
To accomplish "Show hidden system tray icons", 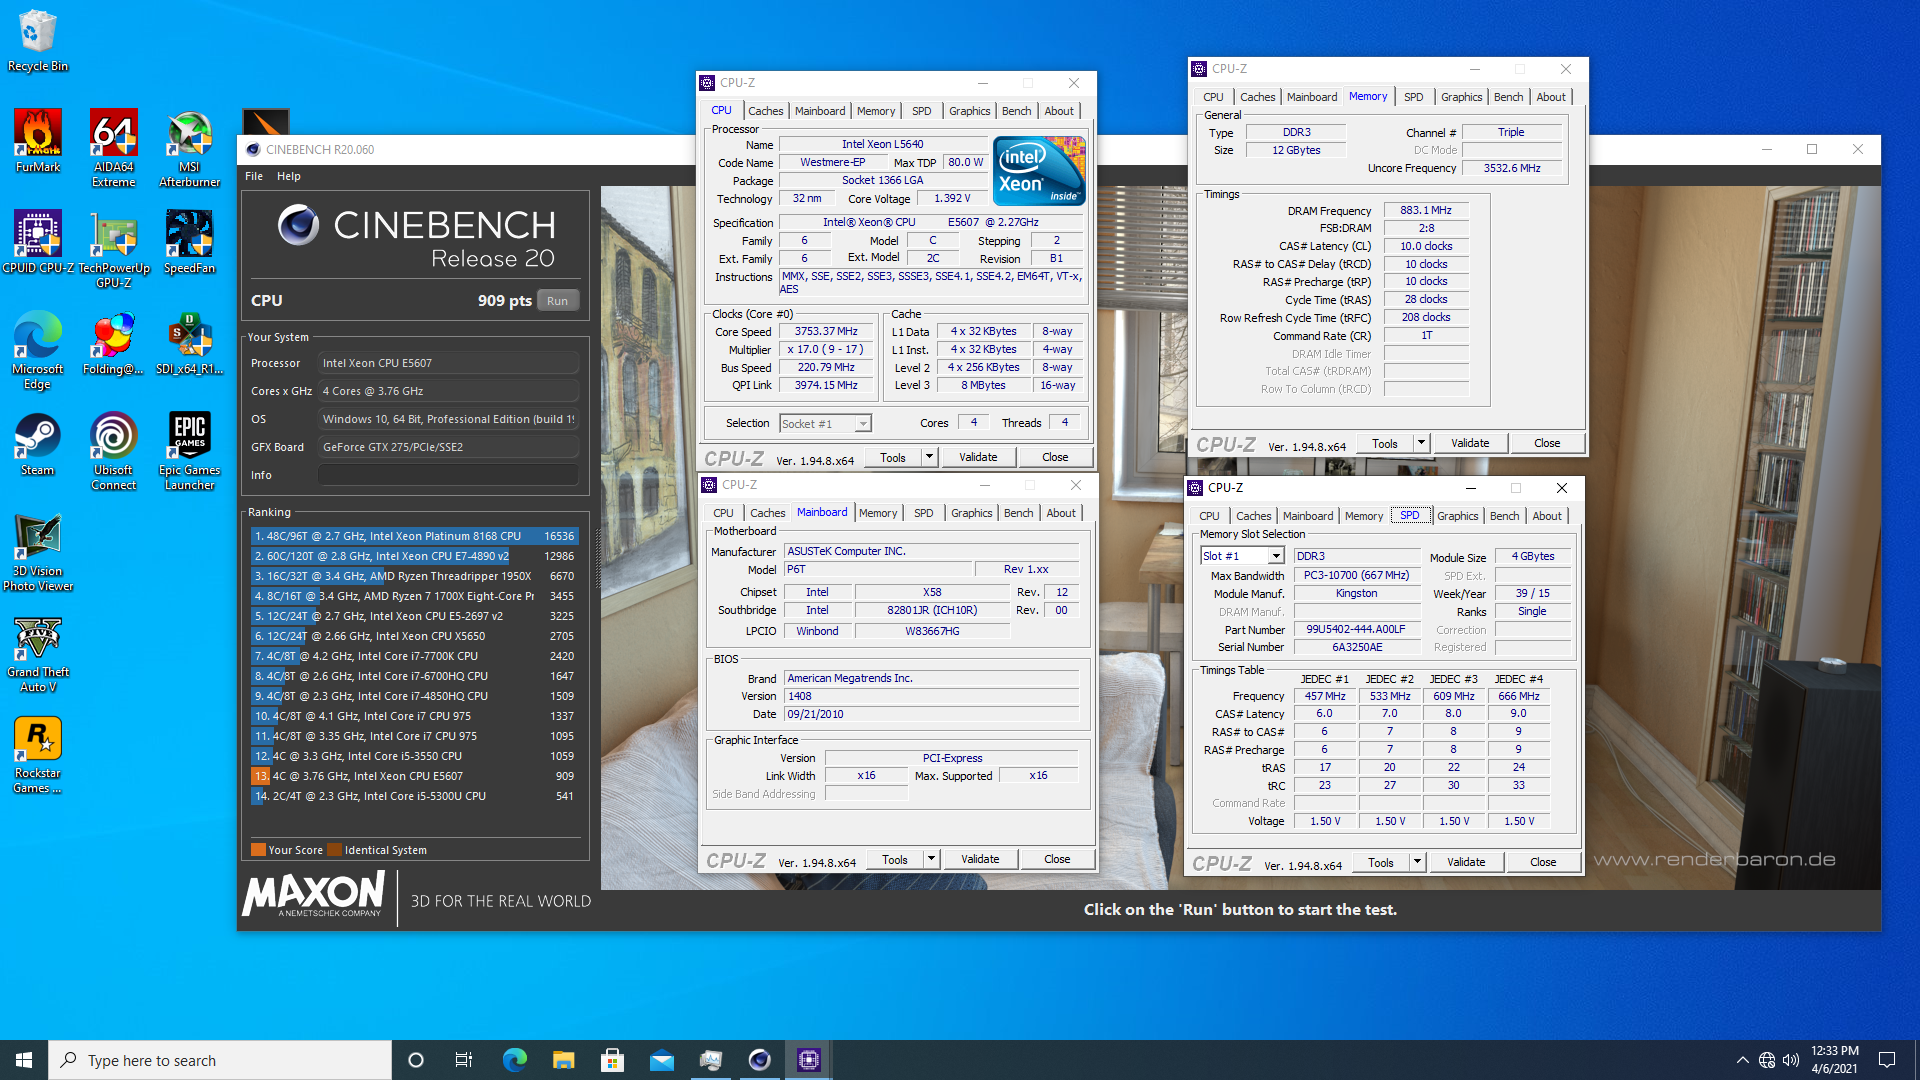I will pyautogui.click(x=1742, y=1060).
